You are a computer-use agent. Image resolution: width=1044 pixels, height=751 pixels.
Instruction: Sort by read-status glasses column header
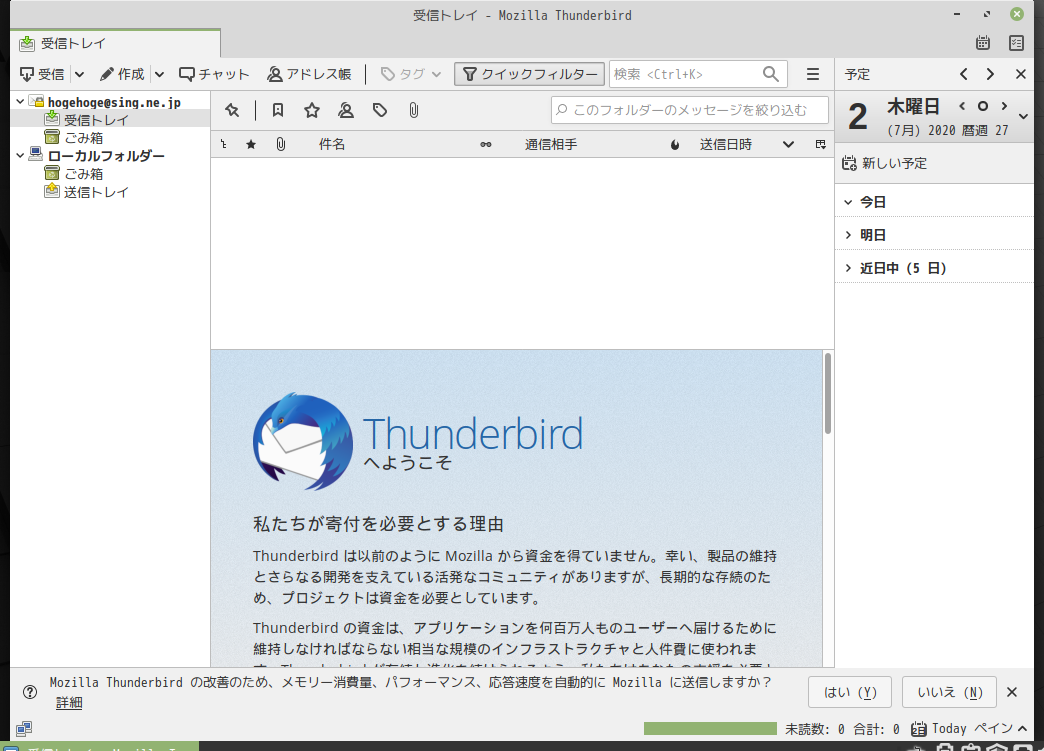pos(486,144)
